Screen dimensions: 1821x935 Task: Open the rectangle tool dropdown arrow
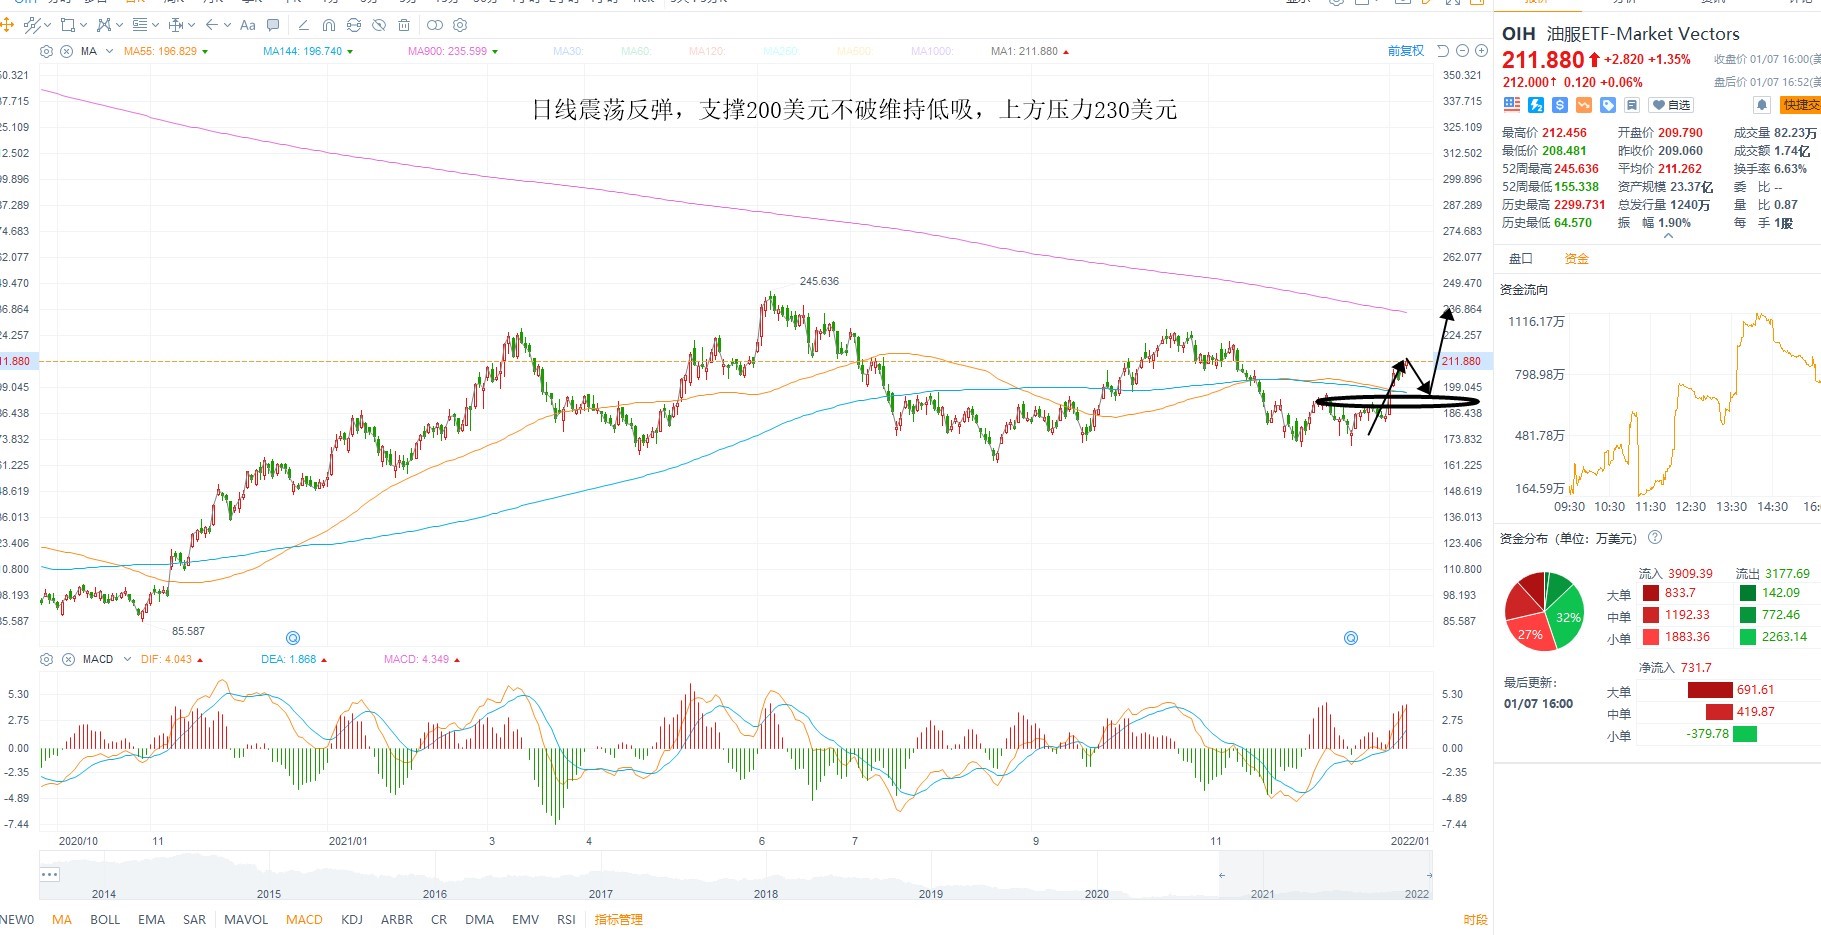(x=83, y=25)
